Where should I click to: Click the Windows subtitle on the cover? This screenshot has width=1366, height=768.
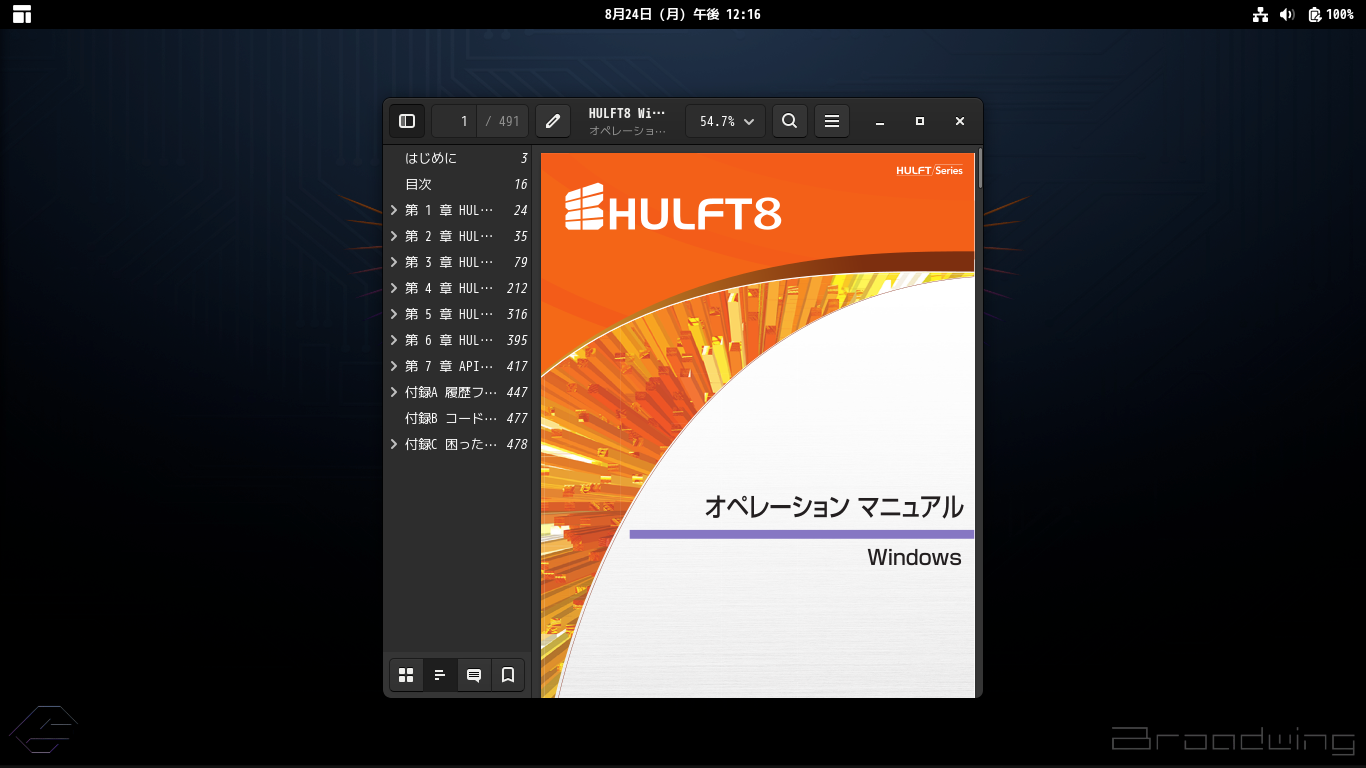point(914,558)
